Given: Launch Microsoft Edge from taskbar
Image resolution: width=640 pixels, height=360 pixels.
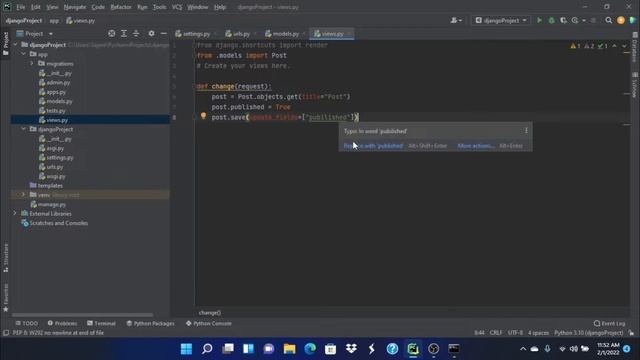Looking at the screenshot, I should [x=310, y=349].
